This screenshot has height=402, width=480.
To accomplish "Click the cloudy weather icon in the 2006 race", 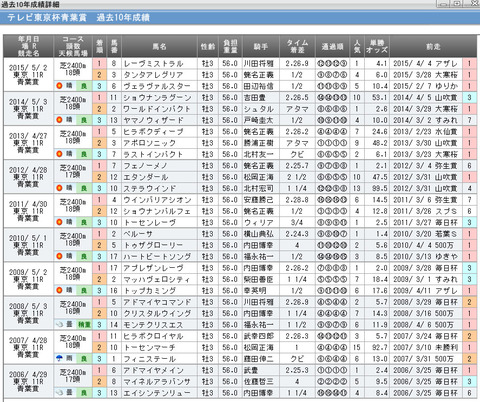I will (x=59, y=393).
